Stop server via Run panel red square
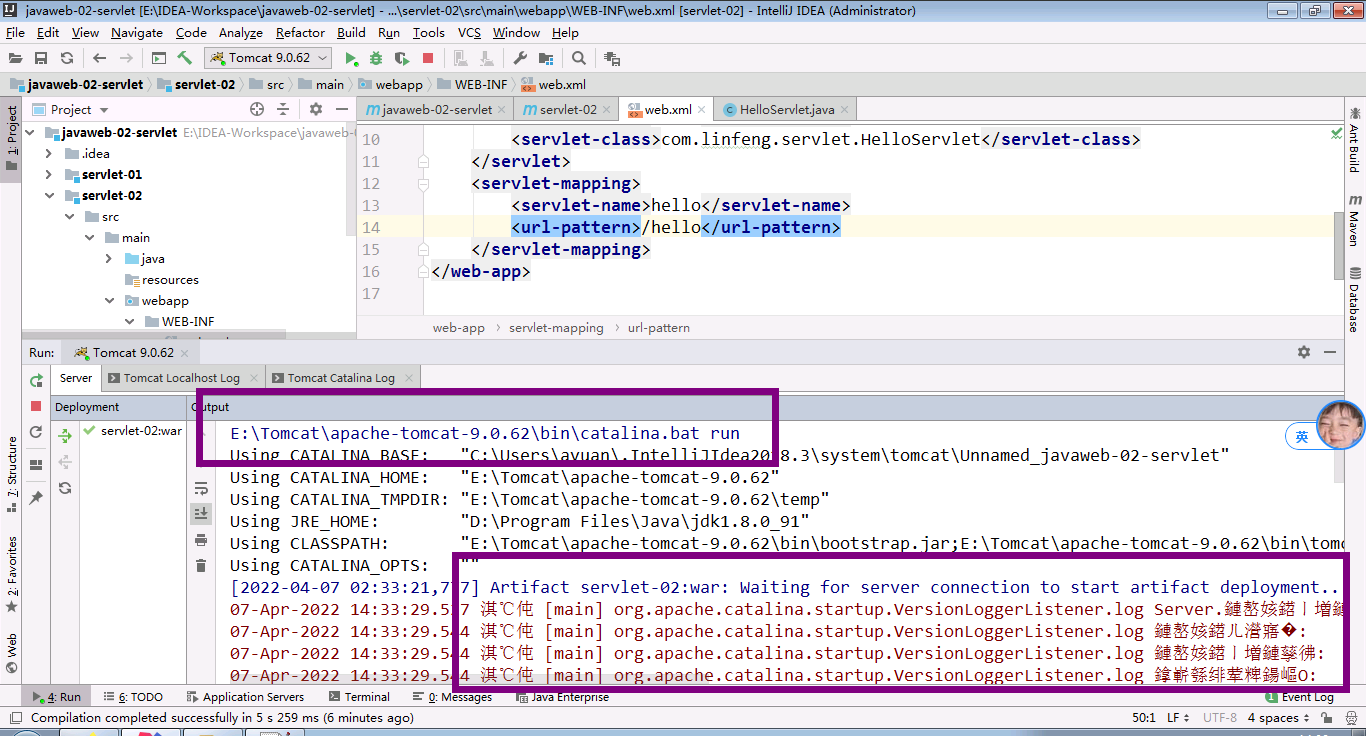1366x736 pixels. 36,406
